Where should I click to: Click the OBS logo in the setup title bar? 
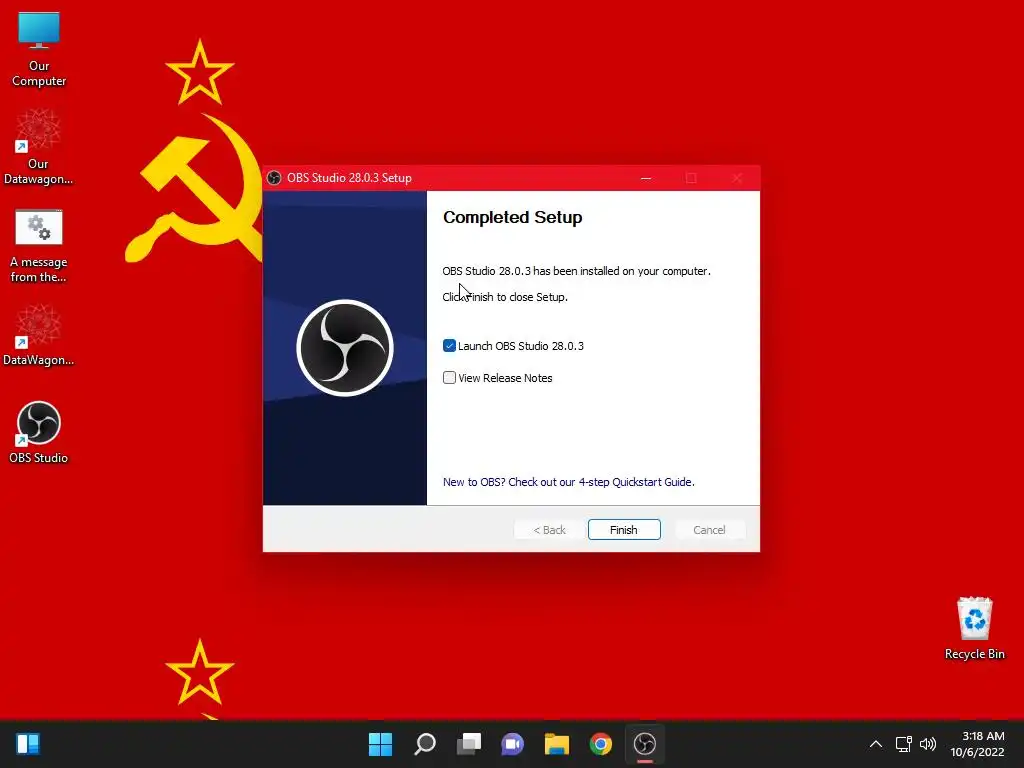click(274, 178)
